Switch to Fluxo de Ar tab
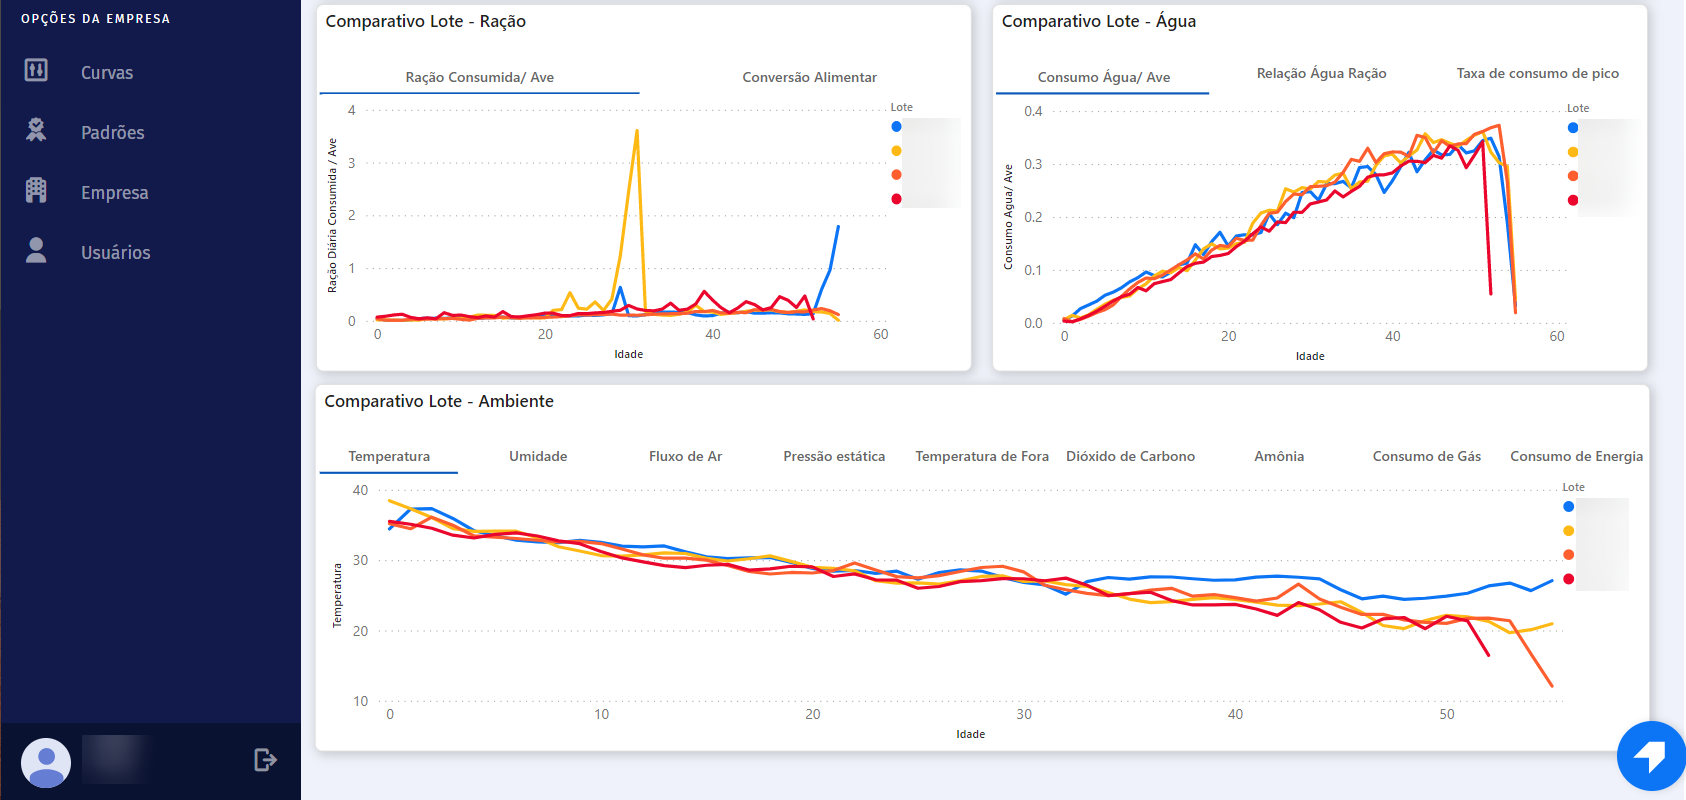1686x800 pixels. click(686, 456)
